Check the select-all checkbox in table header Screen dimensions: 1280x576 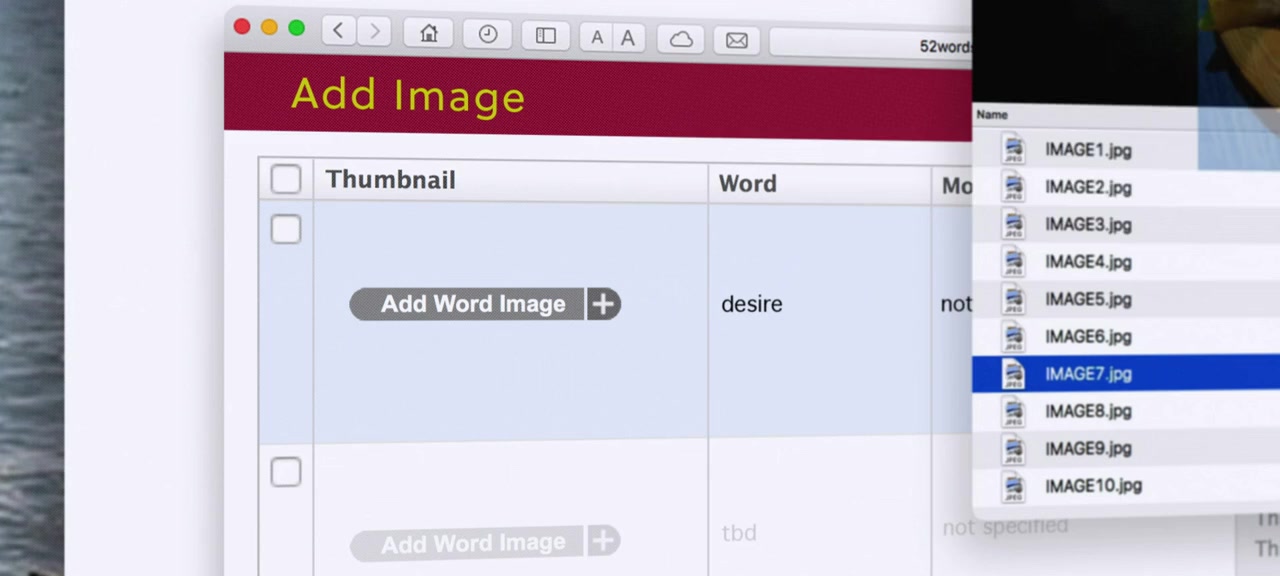286,179
